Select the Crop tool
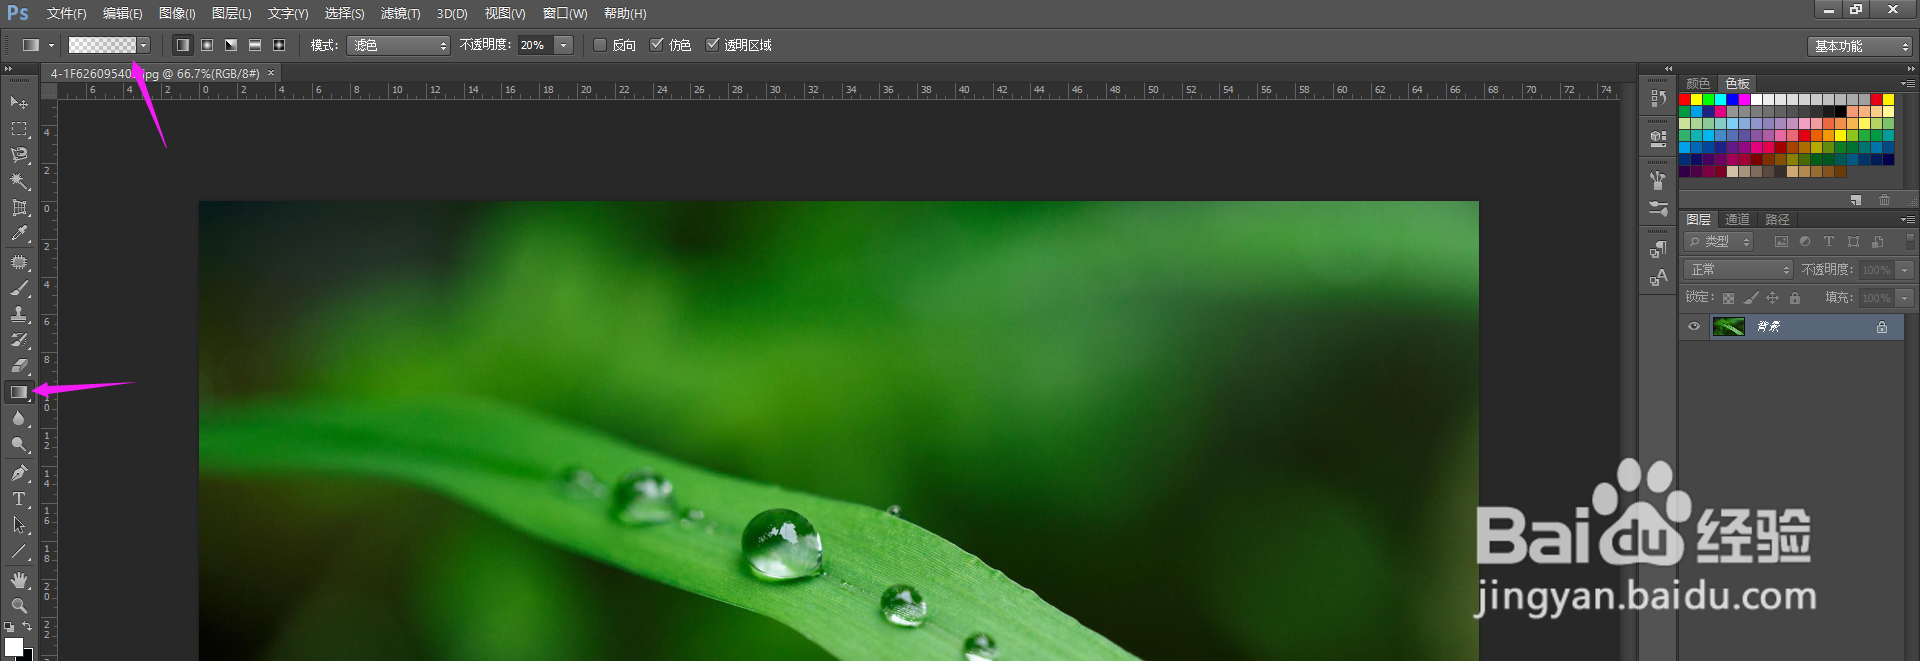The image size is (1920, 661). tap(19, 207)
